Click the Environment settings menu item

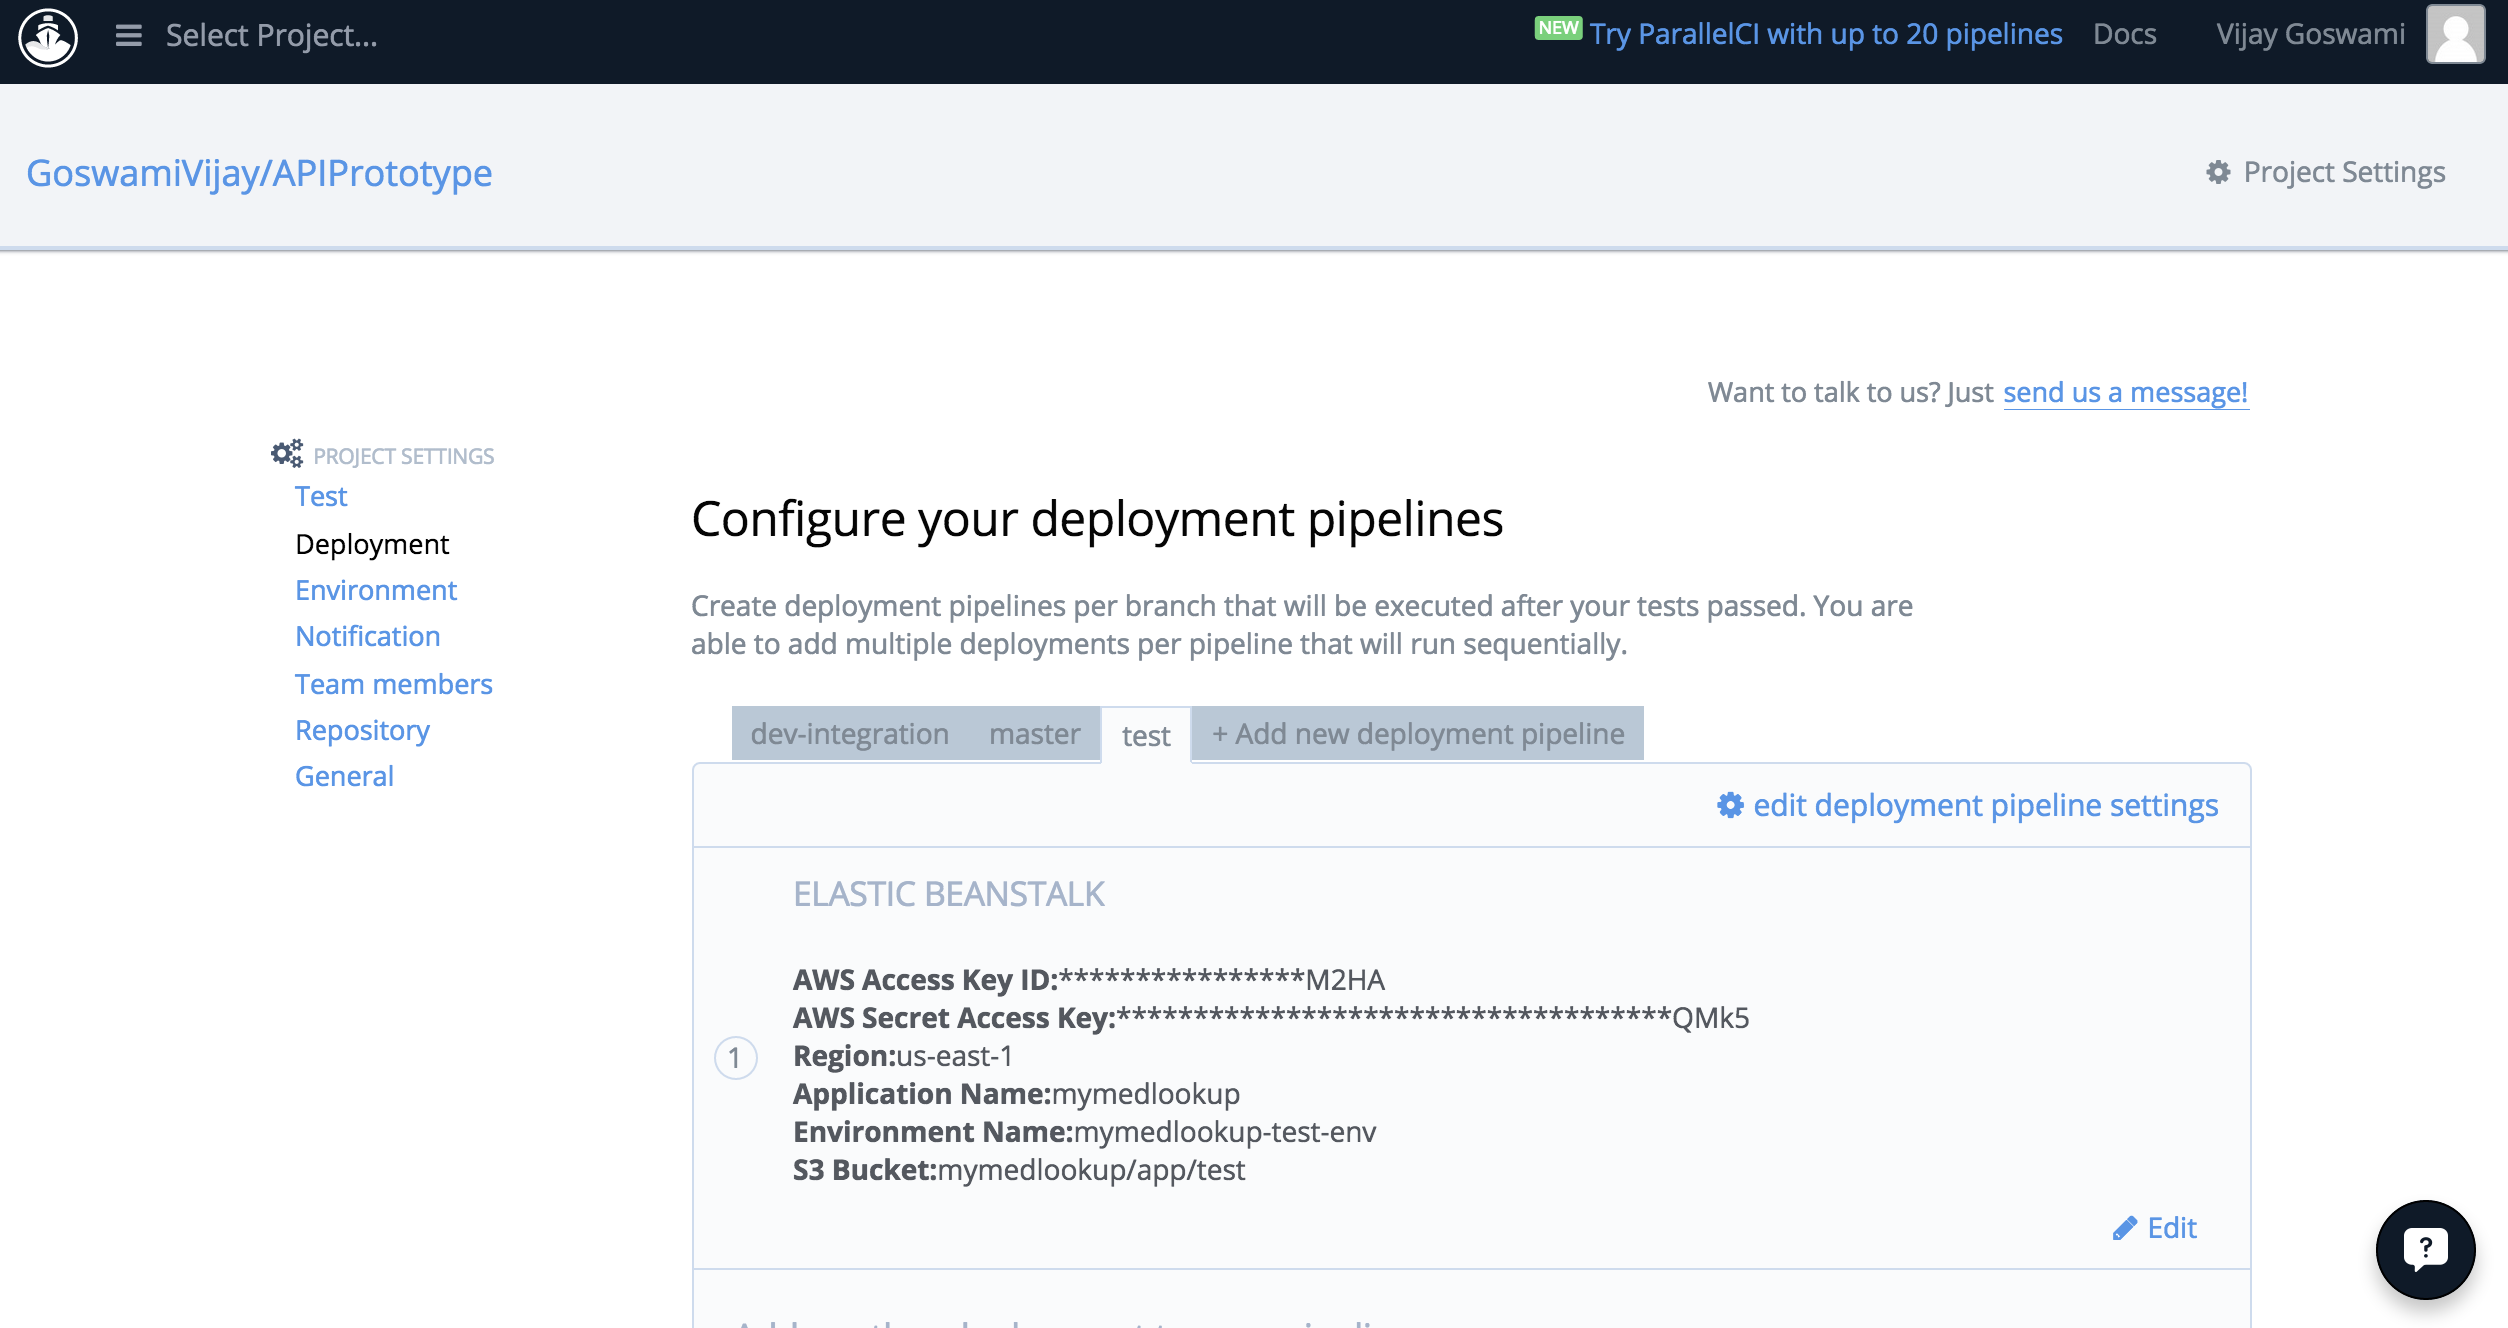pyautogui.click(x=375, y=589)
